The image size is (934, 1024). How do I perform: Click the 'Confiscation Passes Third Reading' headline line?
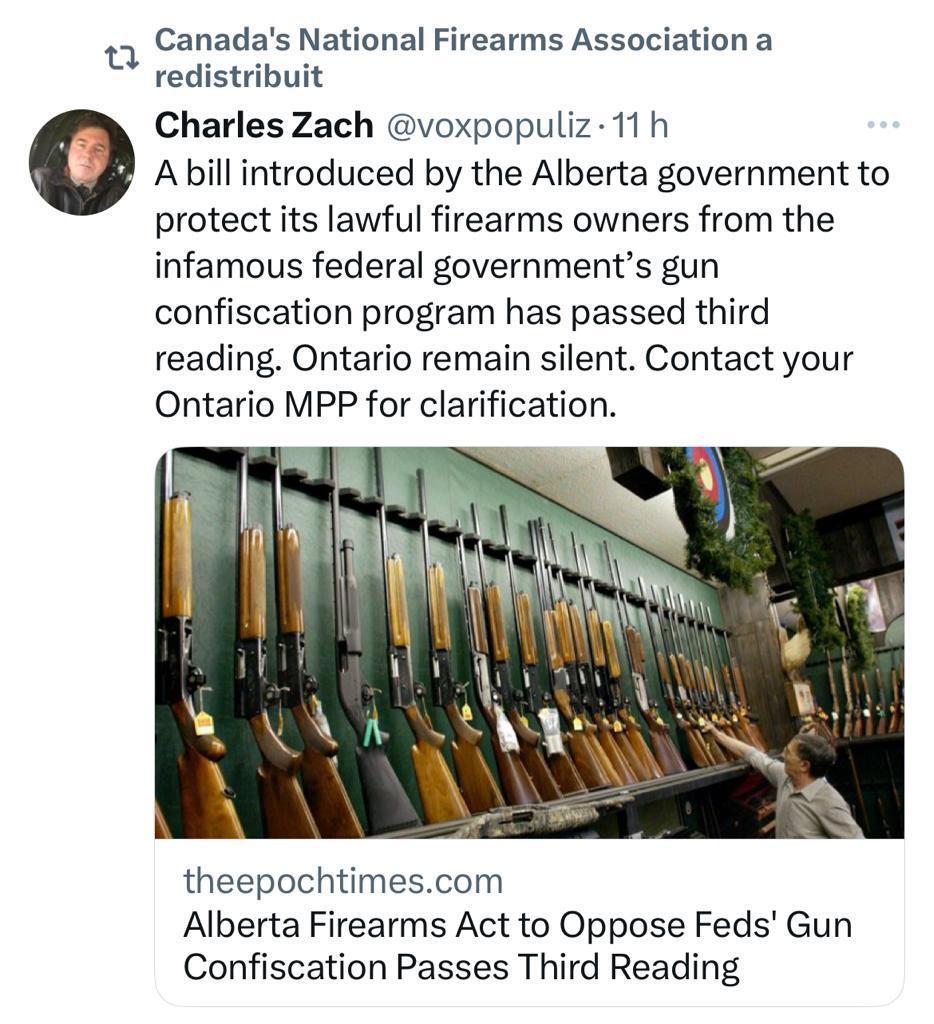pyautogui.click(x=461, y=967)
